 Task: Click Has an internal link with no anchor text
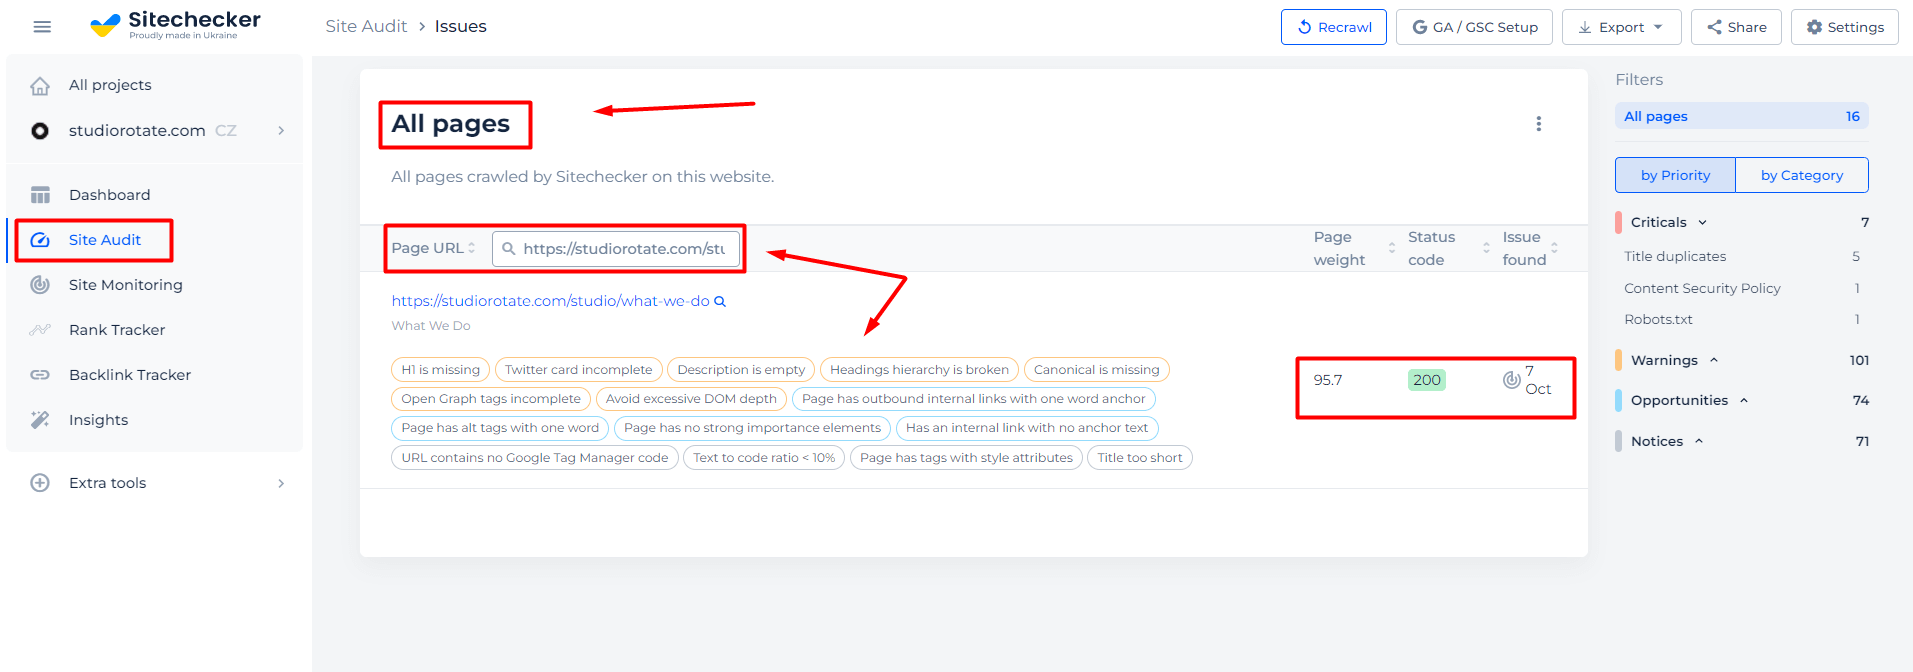click(x=1027, y=428)
